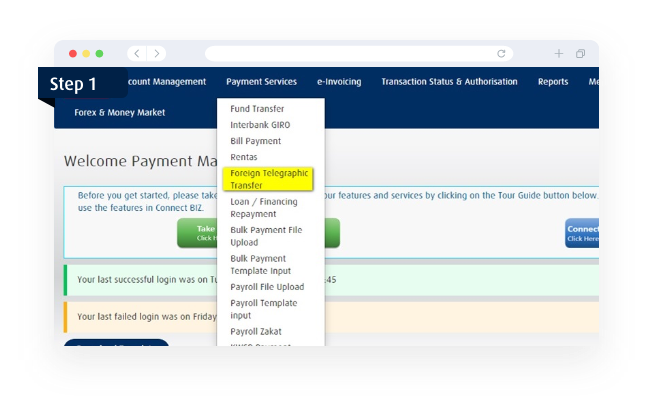Open Bulk Payment Template Input
This screenshot has width=653, height=414.
click(x=260, y=264)
